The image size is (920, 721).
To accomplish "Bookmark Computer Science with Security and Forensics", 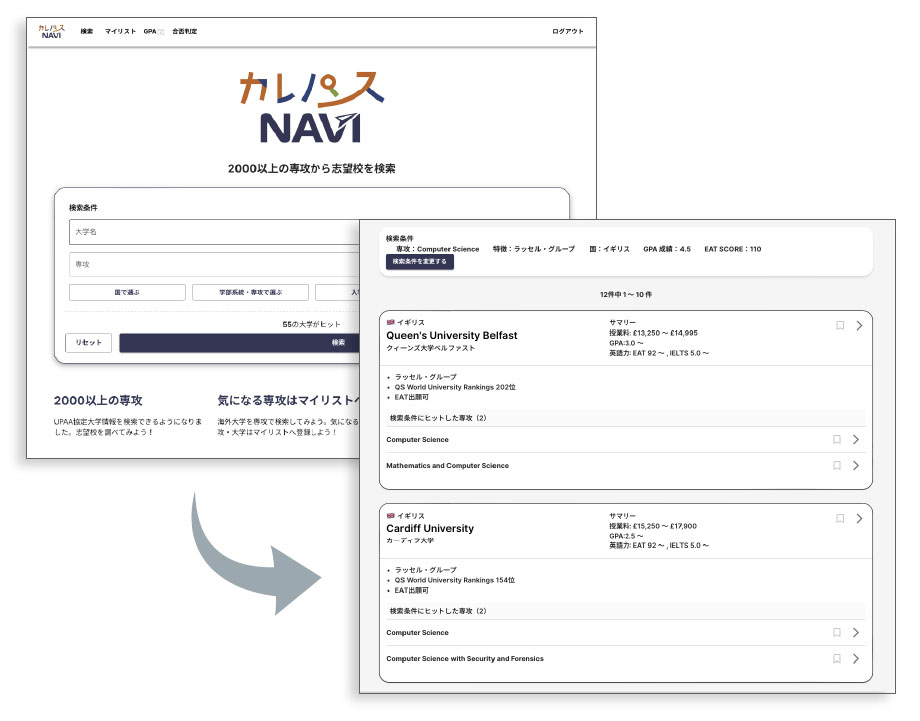I will click(x=837, y=658).
